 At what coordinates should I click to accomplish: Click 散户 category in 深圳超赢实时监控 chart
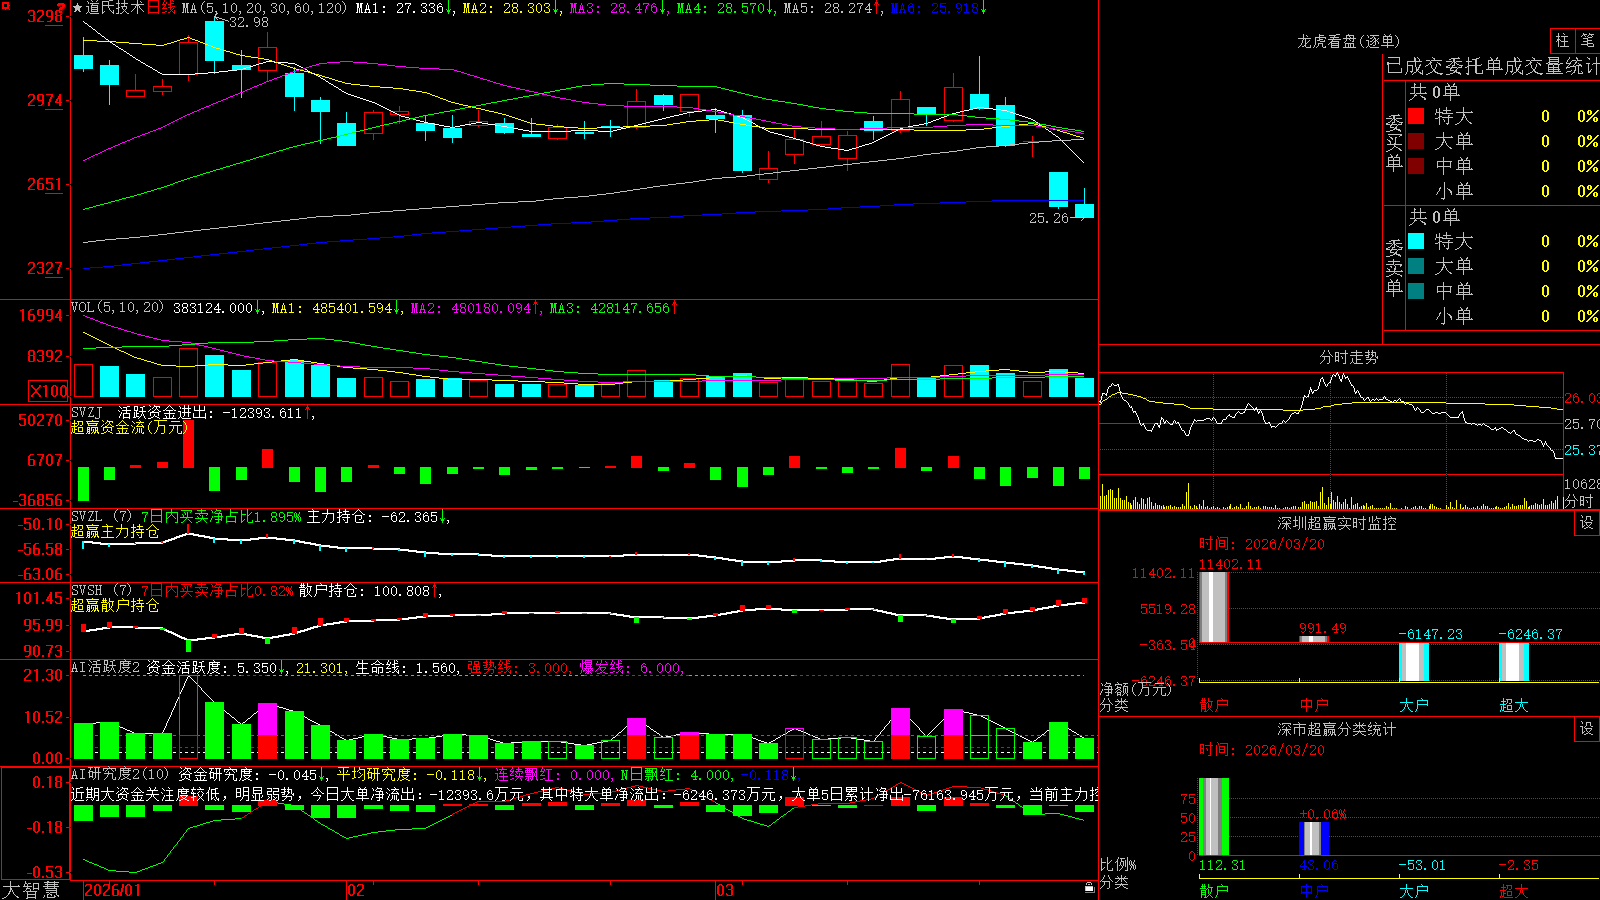point(1213,705)
